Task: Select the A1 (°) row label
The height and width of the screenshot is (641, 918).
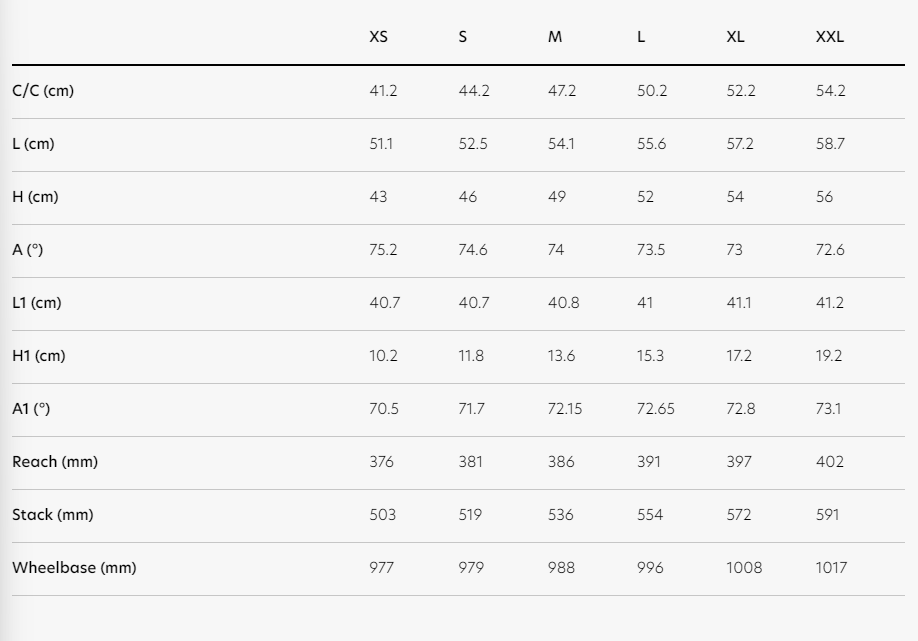Action: (32, 409)
